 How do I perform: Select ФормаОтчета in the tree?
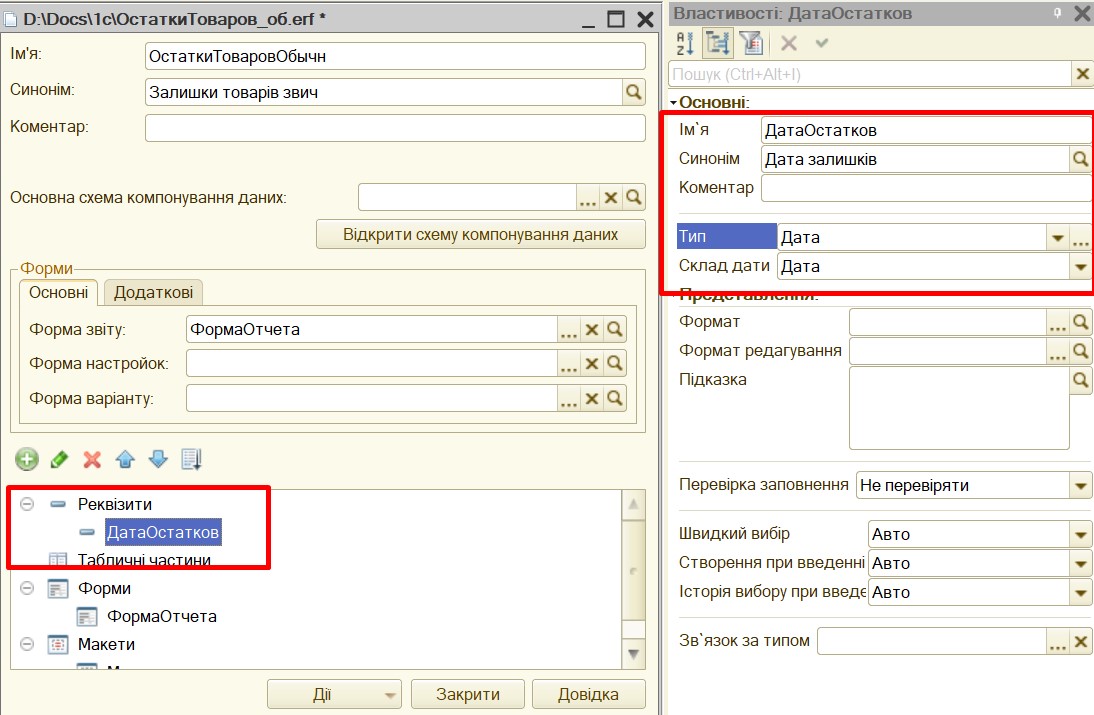[x=162, y=617]
